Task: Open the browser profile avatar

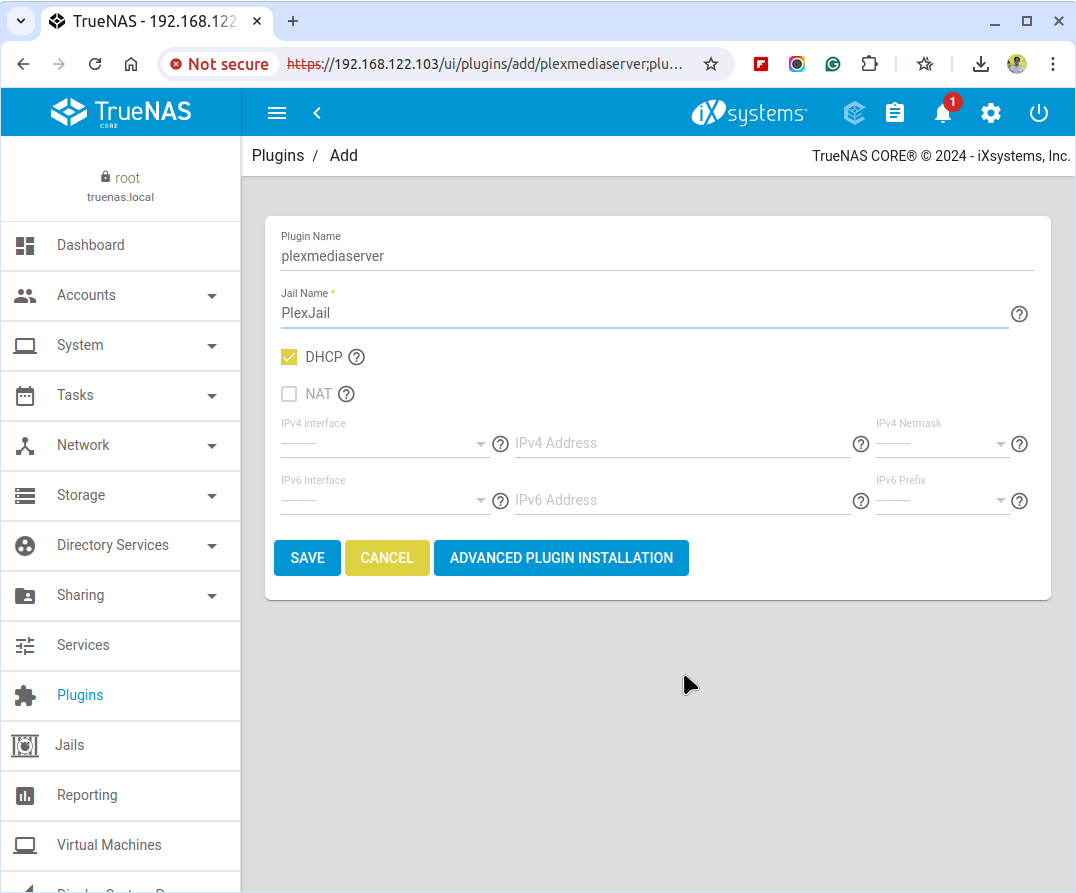Action: 1016,64
